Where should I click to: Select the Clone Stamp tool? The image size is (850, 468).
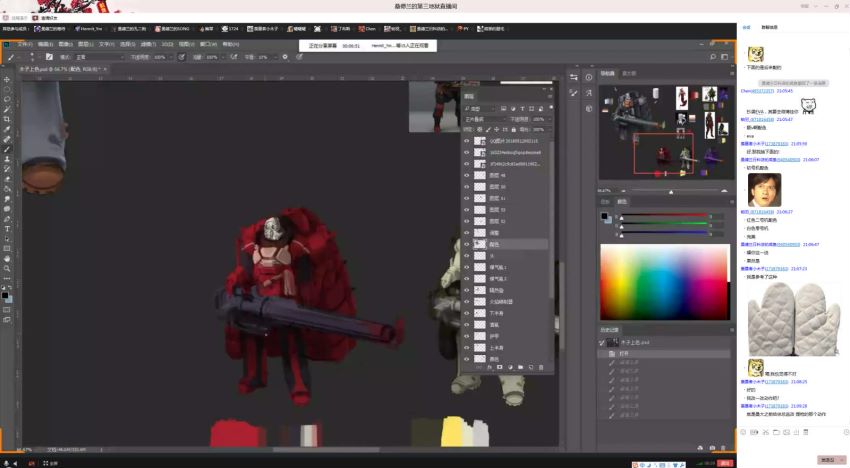point(7,159)
